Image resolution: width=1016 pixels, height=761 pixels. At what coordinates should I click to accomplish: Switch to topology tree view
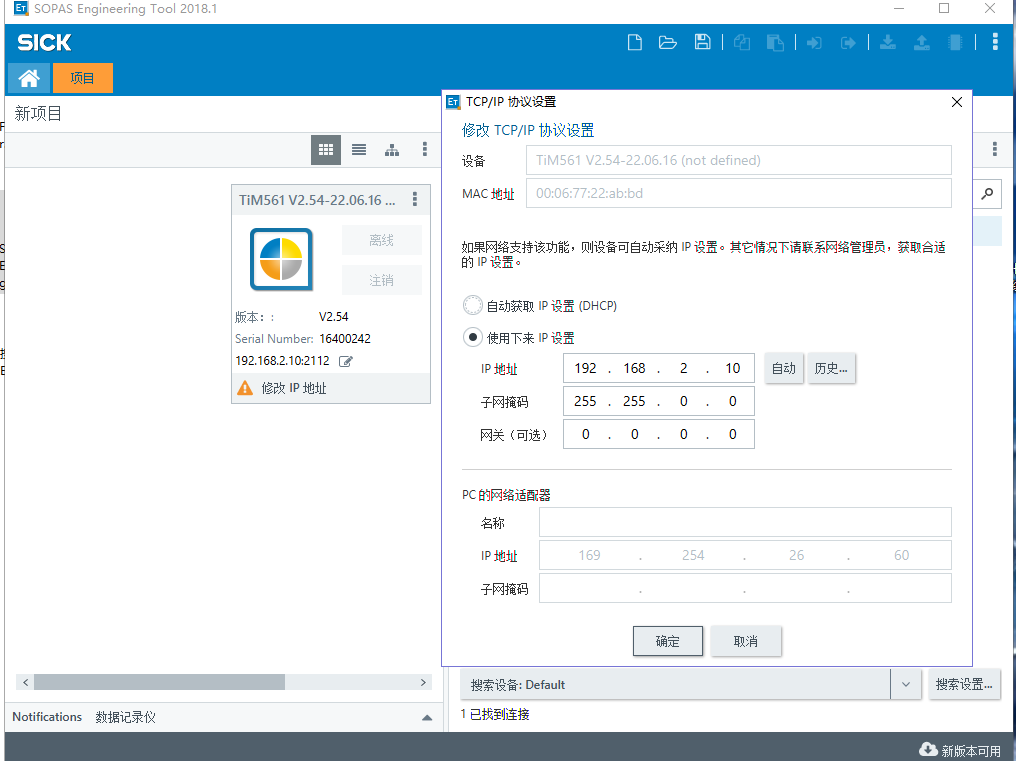(392, 150)
